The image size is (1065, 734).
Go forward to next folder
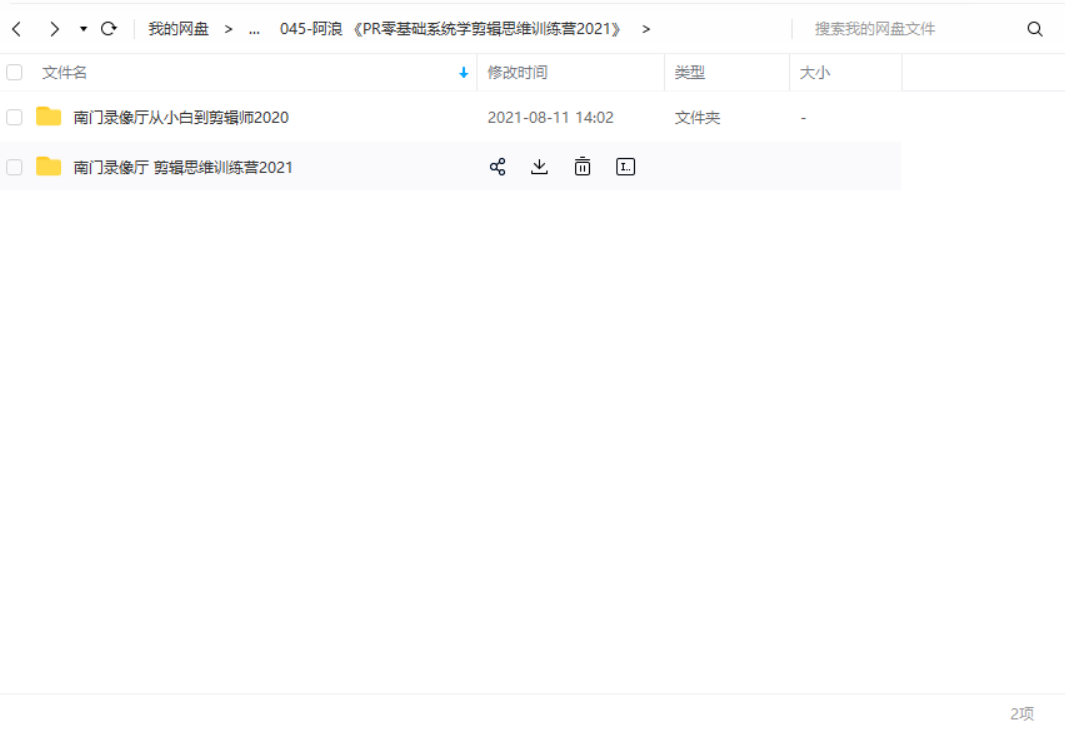(x=54, y=29)
